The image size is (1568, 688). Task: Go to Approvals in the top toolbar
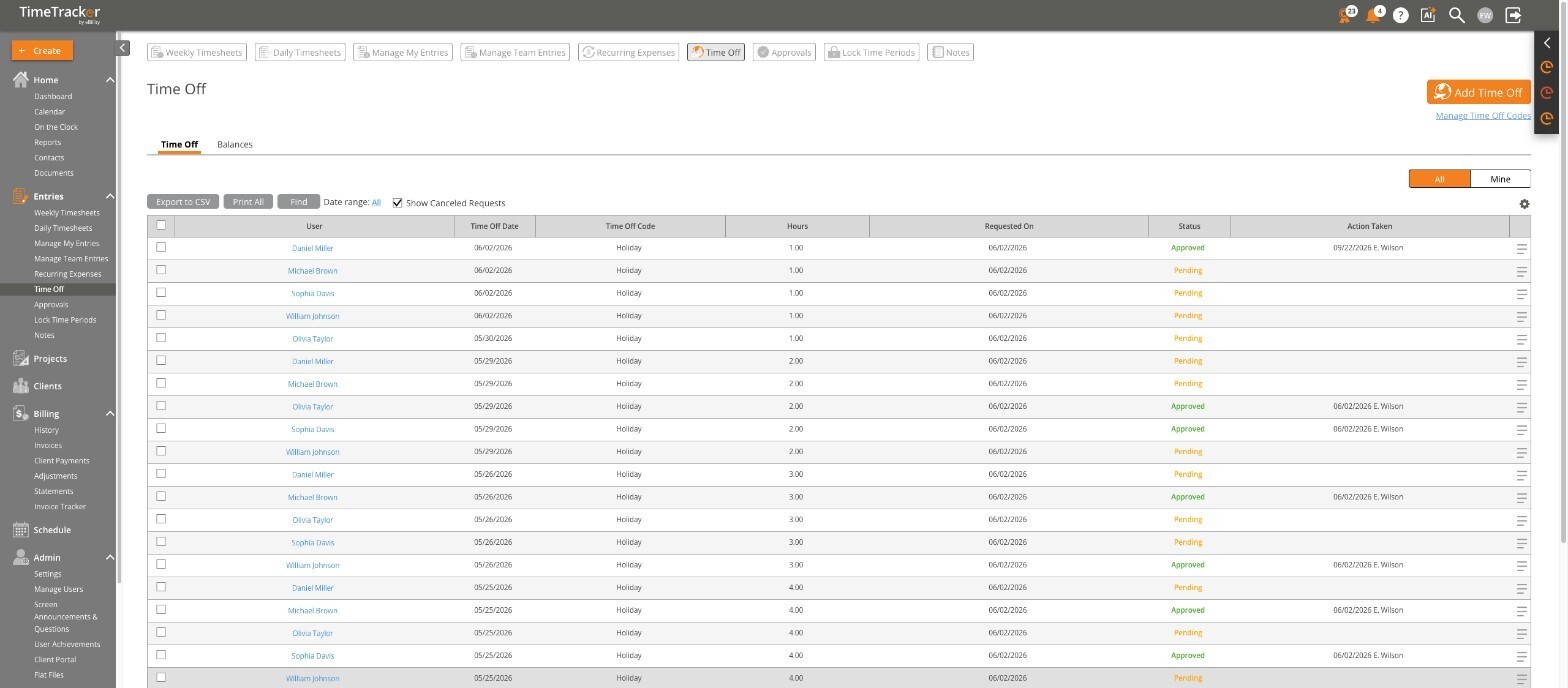coord(784,52)
